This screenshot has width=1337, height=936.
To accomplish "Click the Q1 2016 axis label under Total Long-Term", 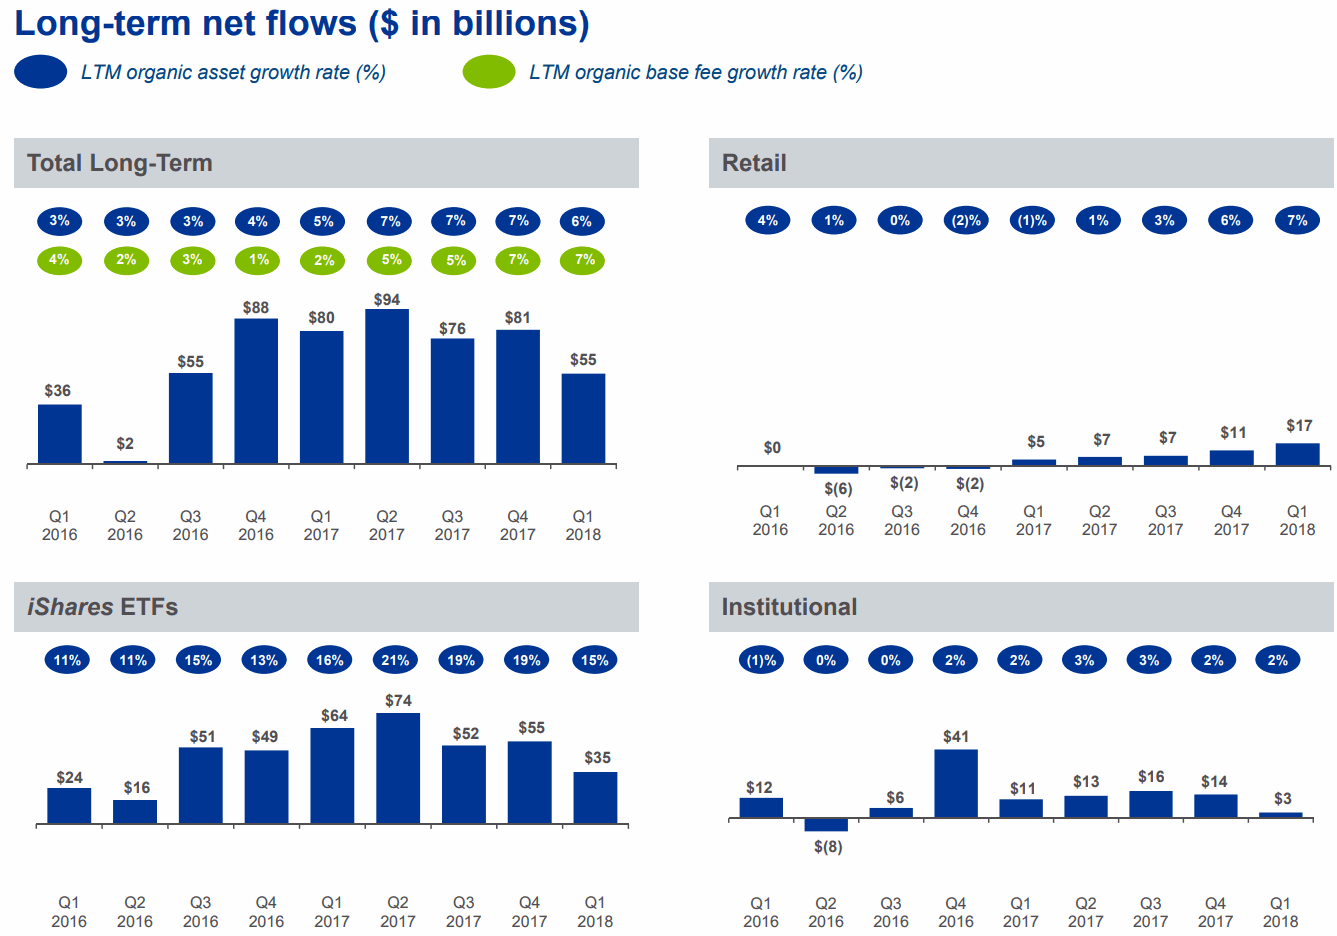I will (x=59, y=525).
